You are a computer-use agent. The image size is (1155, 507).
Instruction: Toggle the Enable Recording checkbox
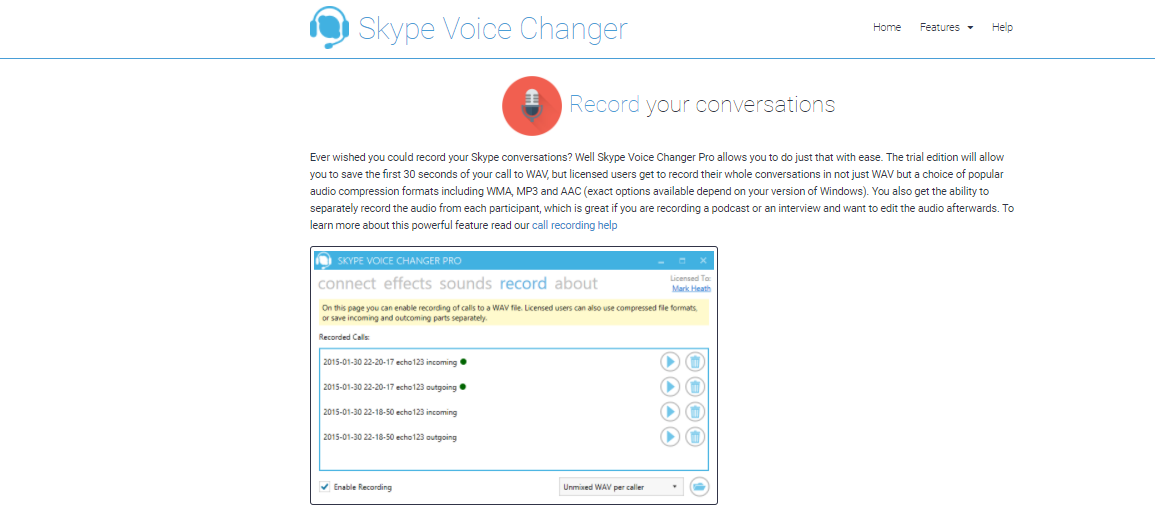pos(324,487)
